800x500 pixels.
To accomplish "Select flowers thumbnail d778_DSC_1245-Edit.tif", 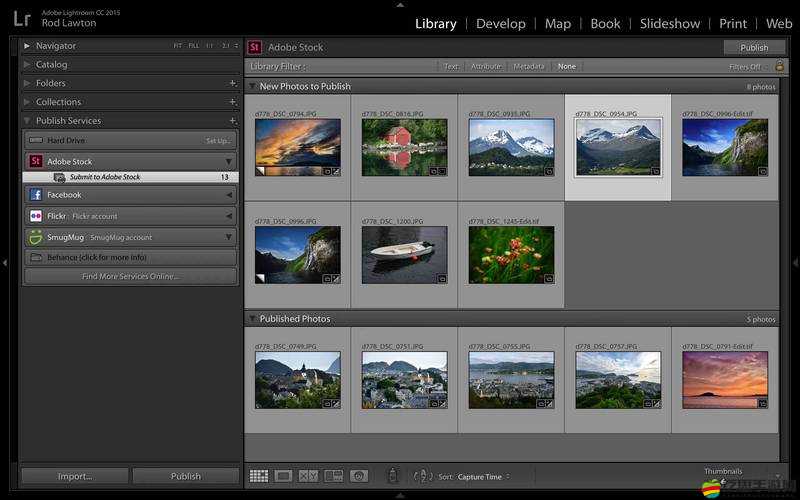I will point(511,255).
